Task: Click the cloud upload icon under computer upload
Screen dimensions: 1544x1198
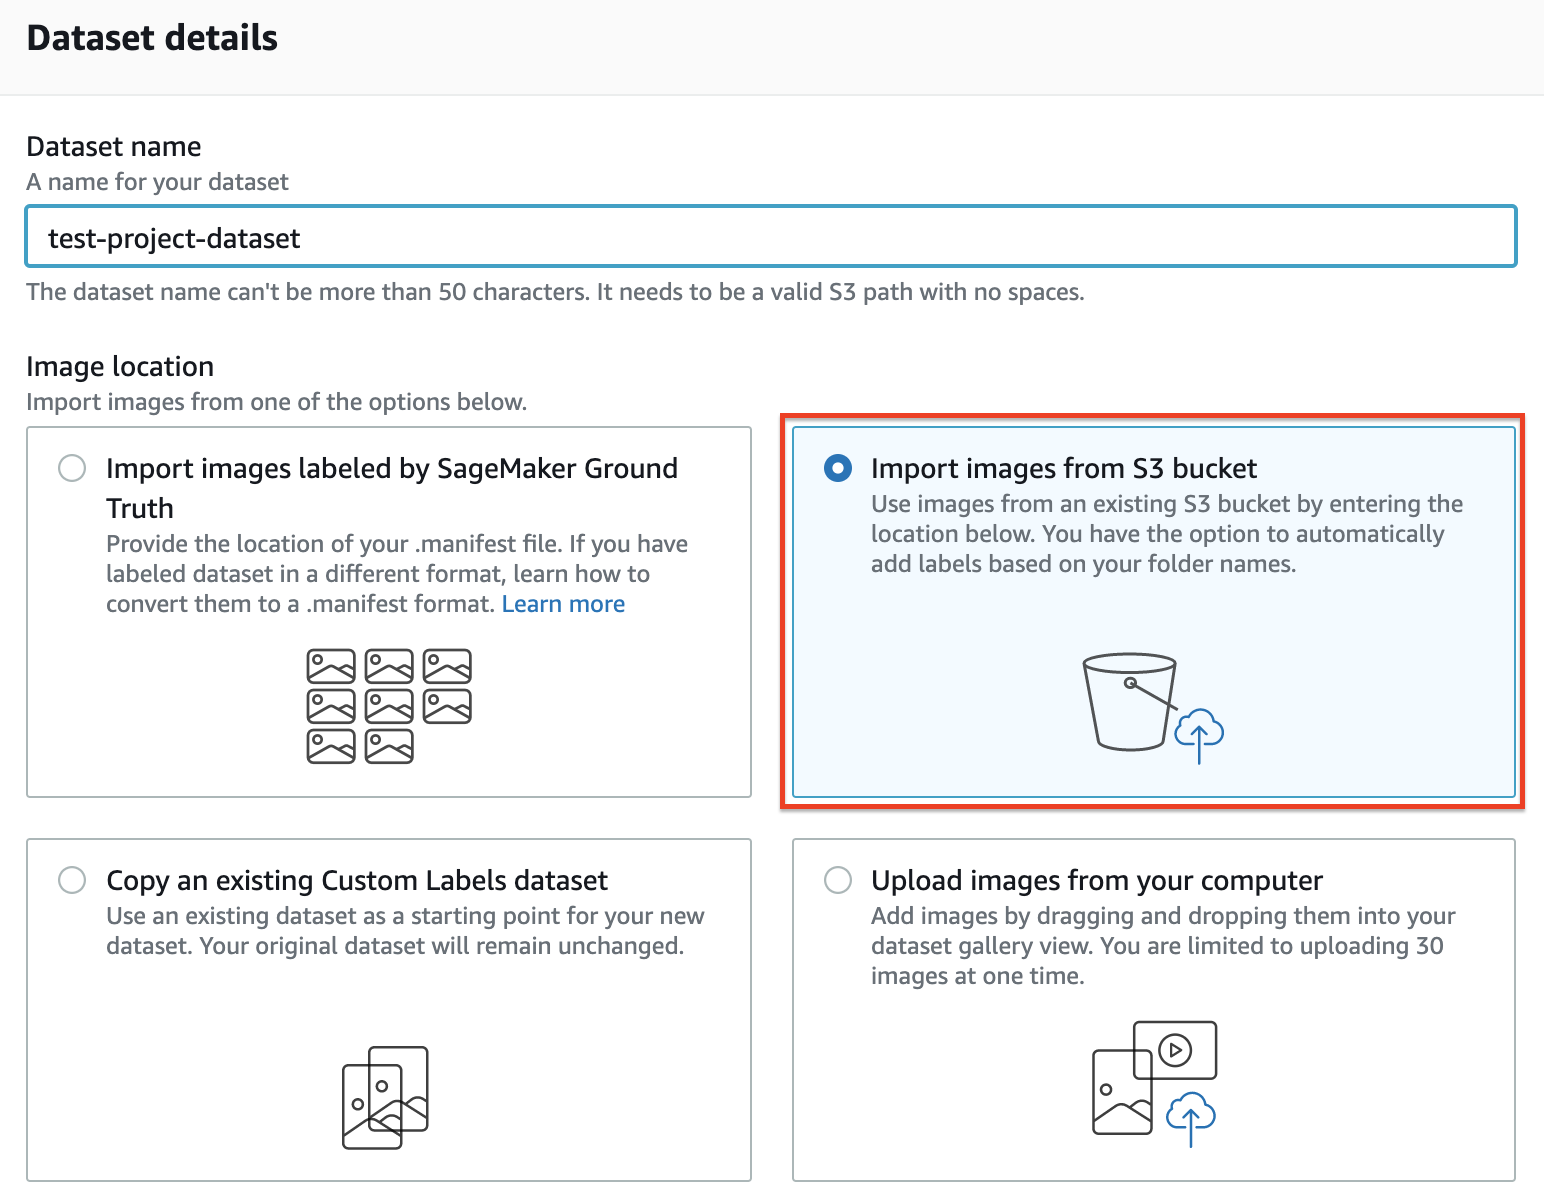Action: [1190, 1116]
